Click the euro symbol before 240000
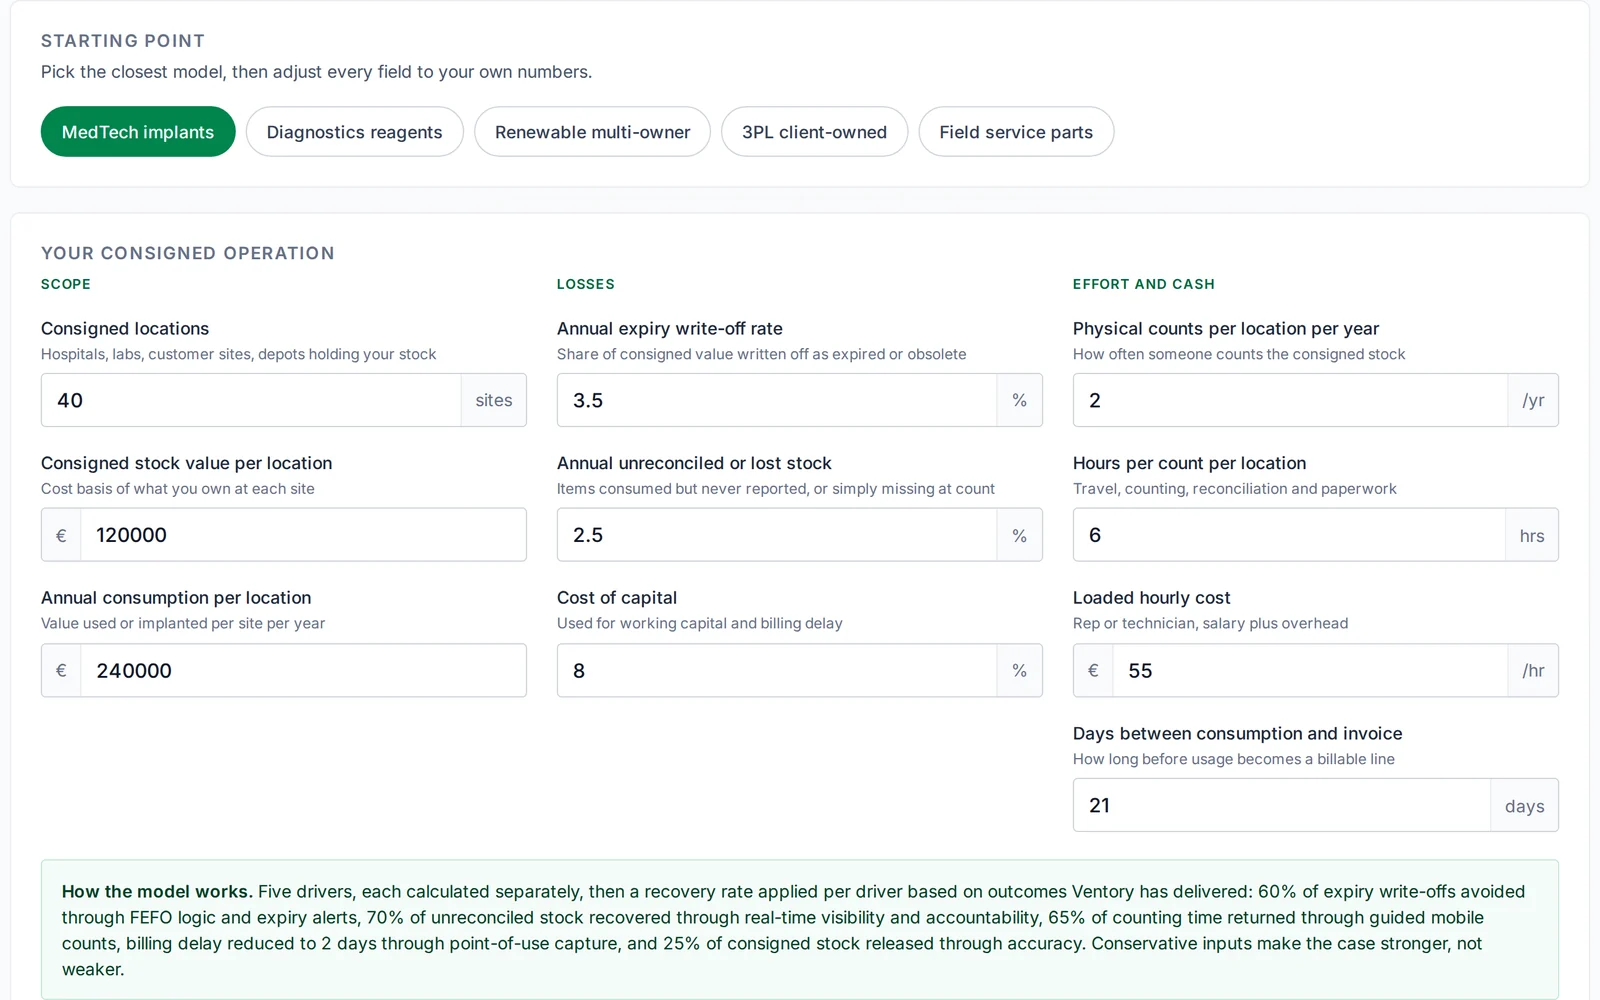1600x1000 pixels. click(x=61, y=670)
